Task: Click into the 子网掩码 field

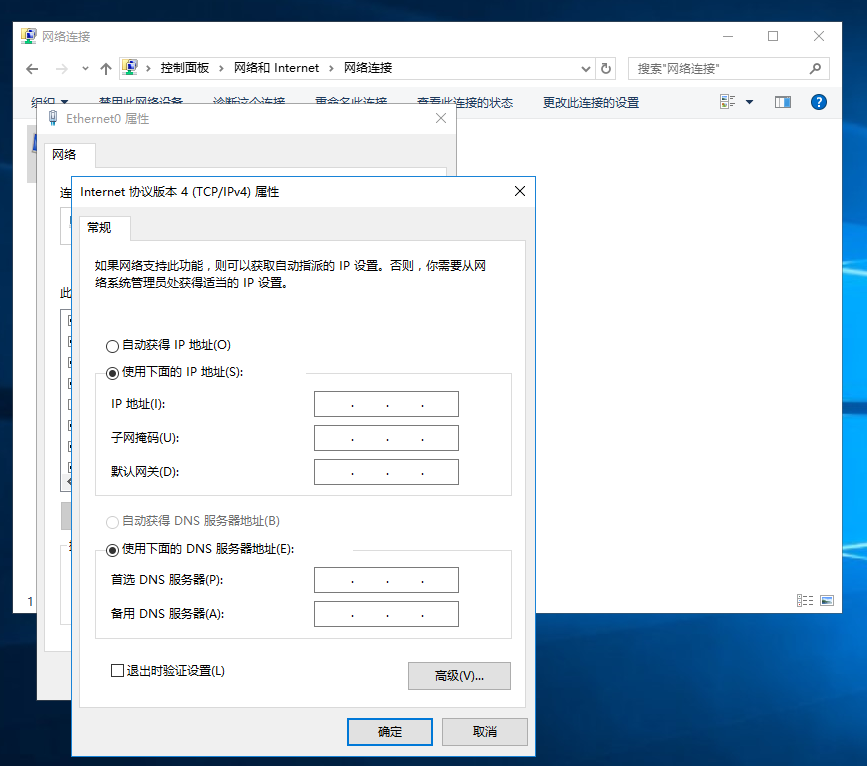Action: tap(386, 438)
